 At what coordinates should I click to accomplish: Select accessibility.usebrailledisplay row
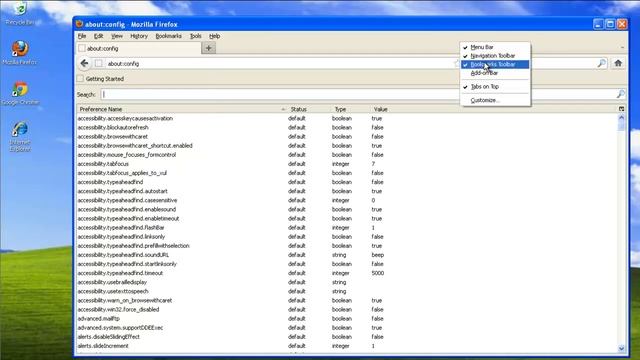[347, 282]
